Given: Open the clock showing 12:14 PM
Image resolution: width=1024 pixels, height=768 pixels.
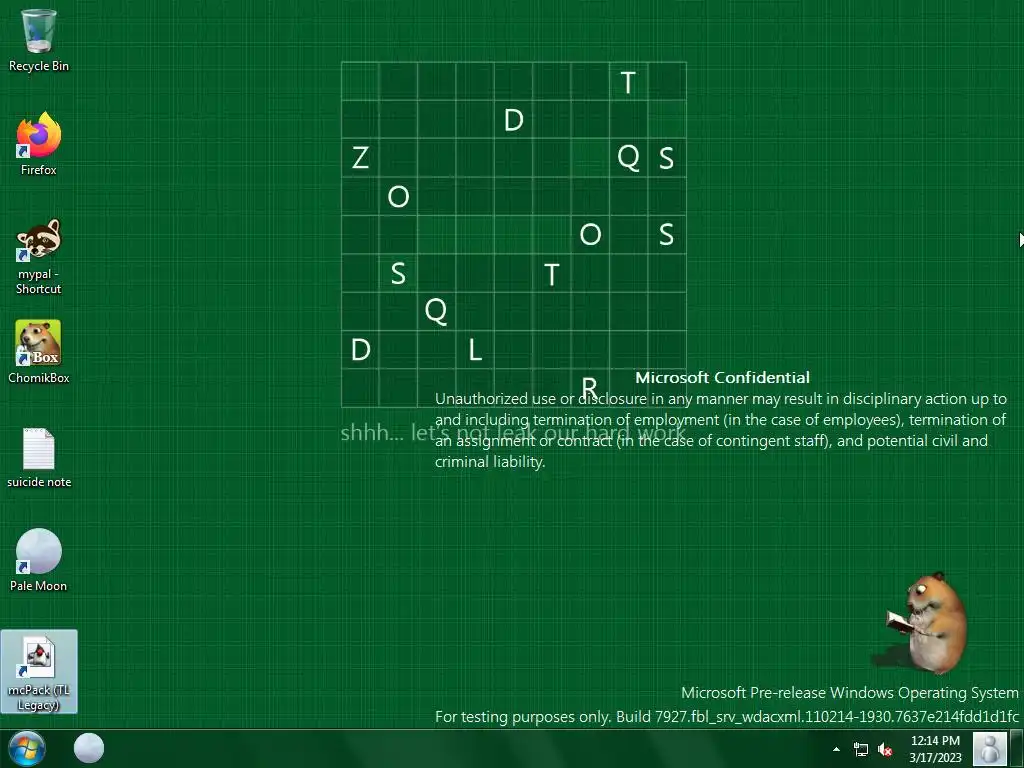Looking at the screenshot, I should (x=935, y=748).
